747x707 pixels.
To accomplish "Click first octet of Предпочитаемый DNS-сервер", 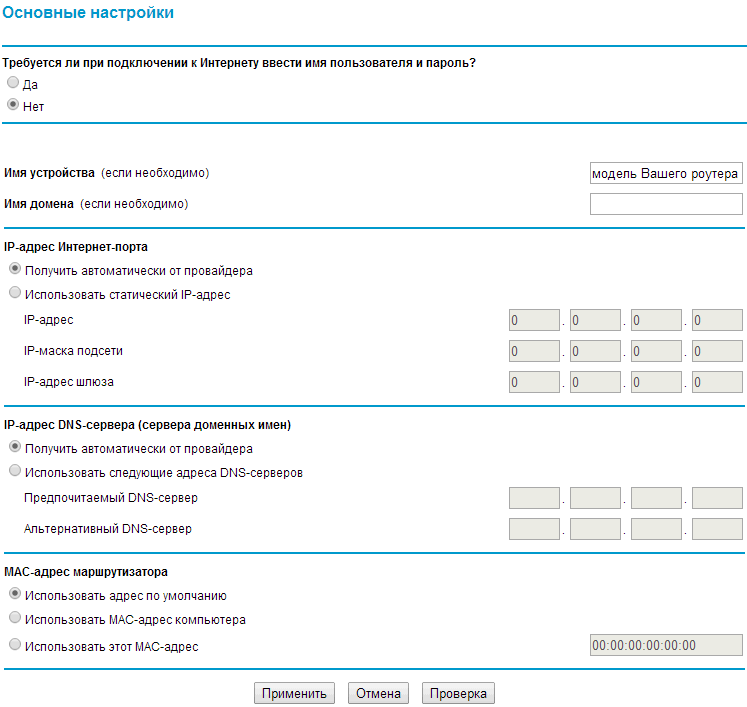I will (x=534, y=498).
